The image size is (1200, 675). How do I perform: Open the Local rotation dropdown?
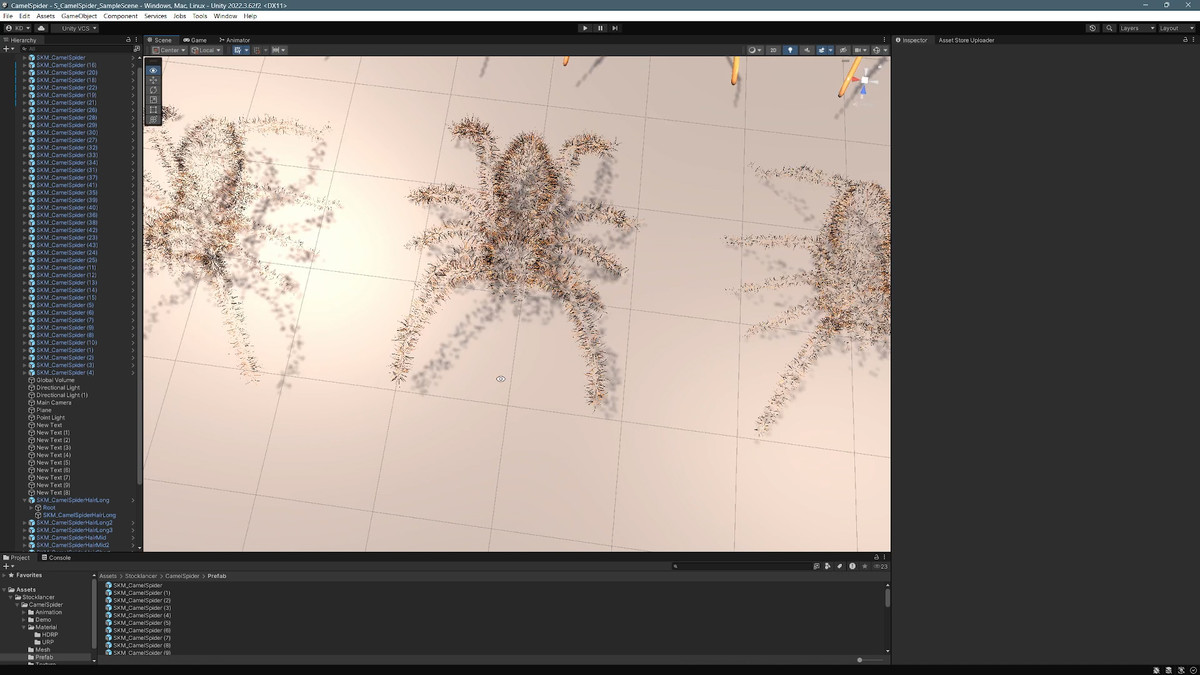(207, 50)
